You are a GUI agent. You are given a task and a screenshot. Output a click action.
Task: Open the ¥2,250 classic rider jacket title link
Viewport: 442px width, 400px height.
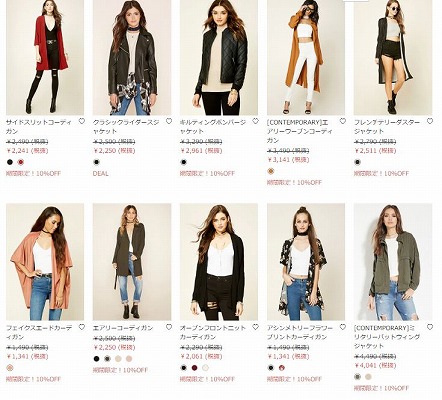[126, 127]
